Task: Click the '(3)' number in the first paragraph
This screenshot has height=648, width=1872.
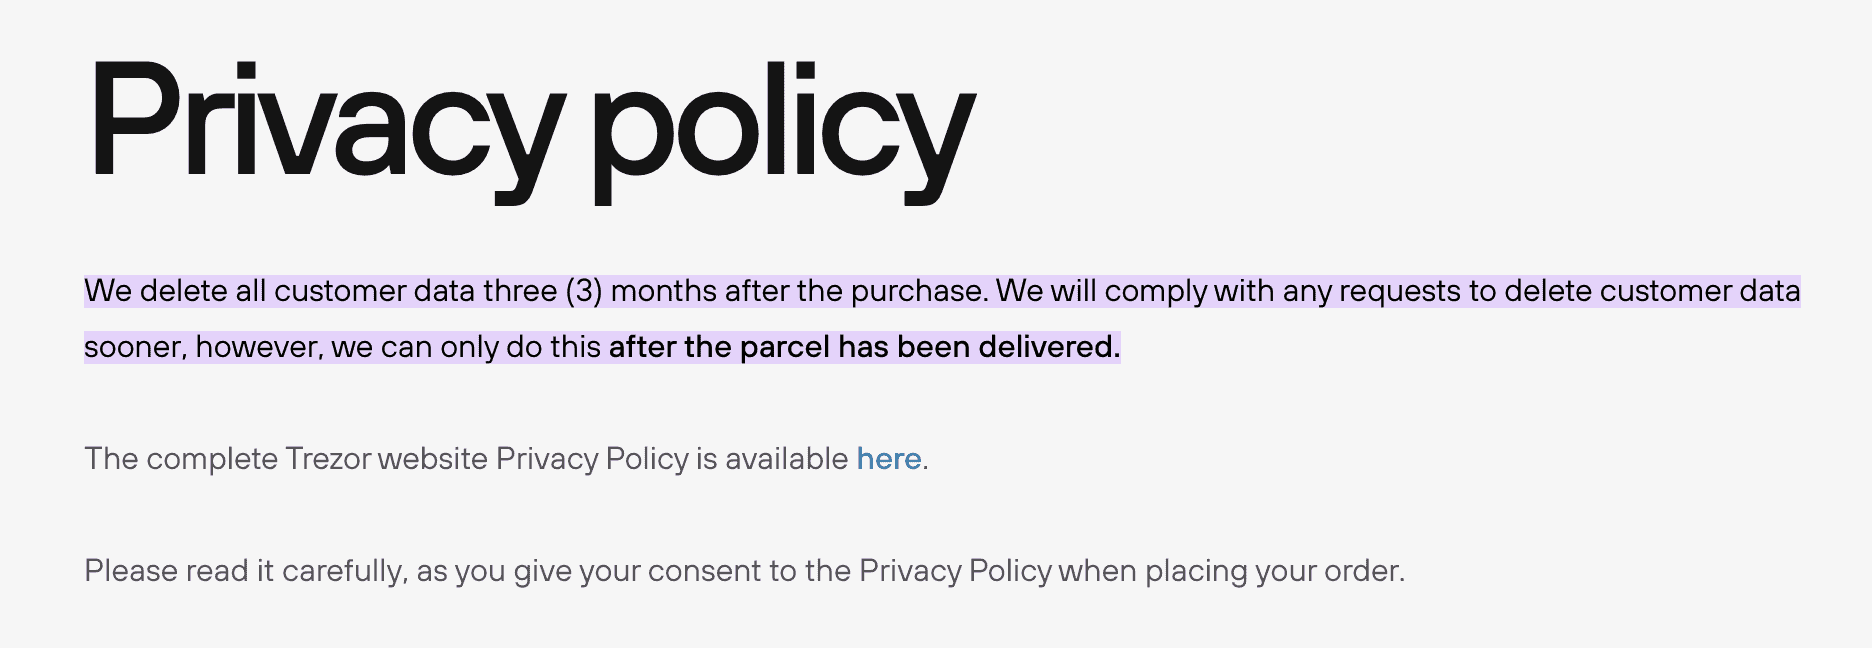Action: click(584, 291)
